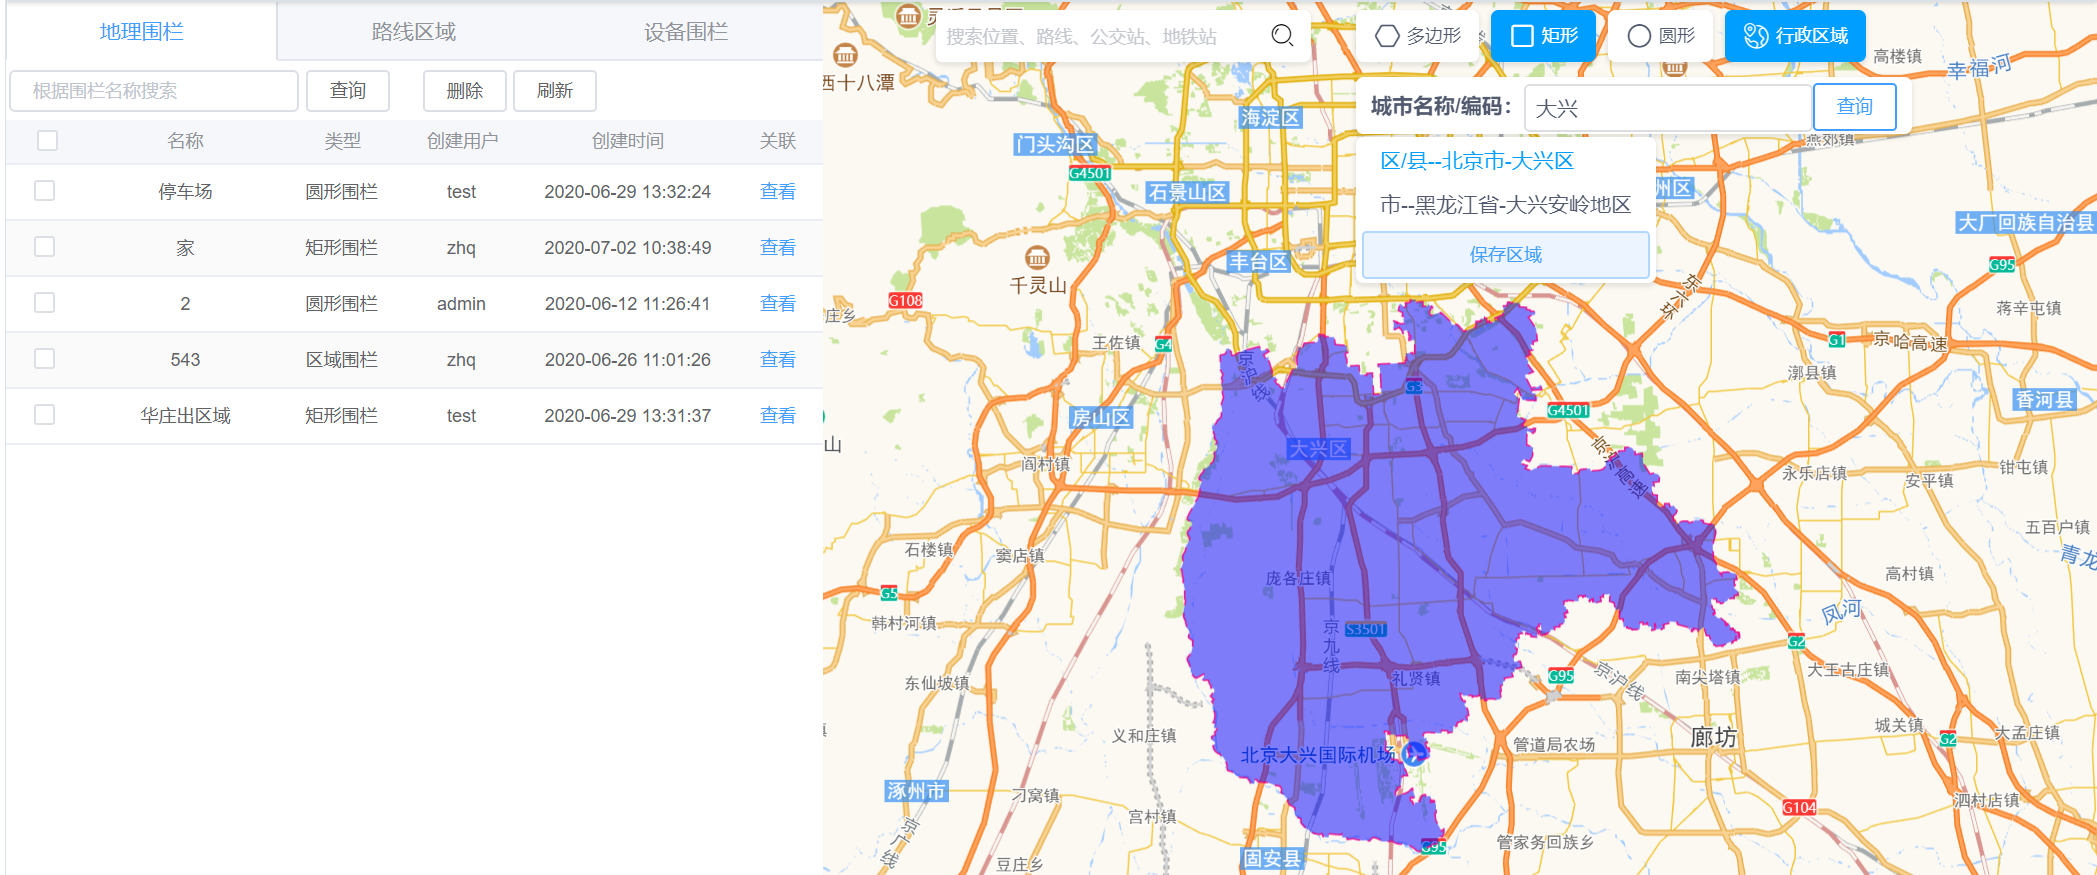This screenshot has width=2097, height=875.
Task: Check the box for the 停车场 row
Action: tap(45, 191)
